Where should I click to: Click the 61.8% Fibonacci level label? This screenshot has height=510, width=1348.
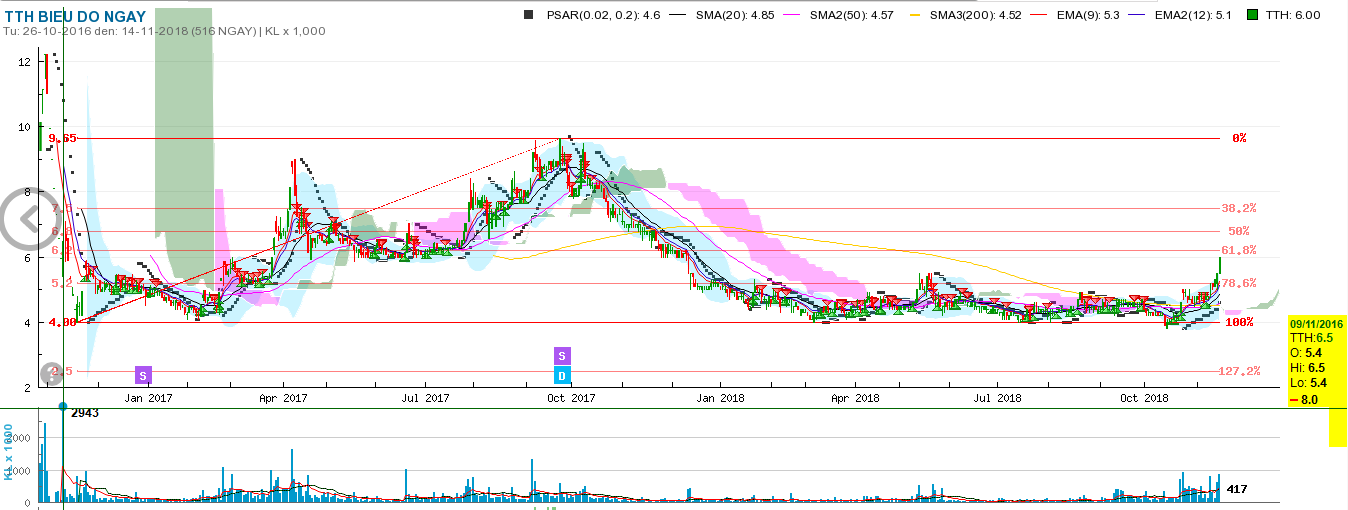pyautogui.click(x=1238, y=250)
